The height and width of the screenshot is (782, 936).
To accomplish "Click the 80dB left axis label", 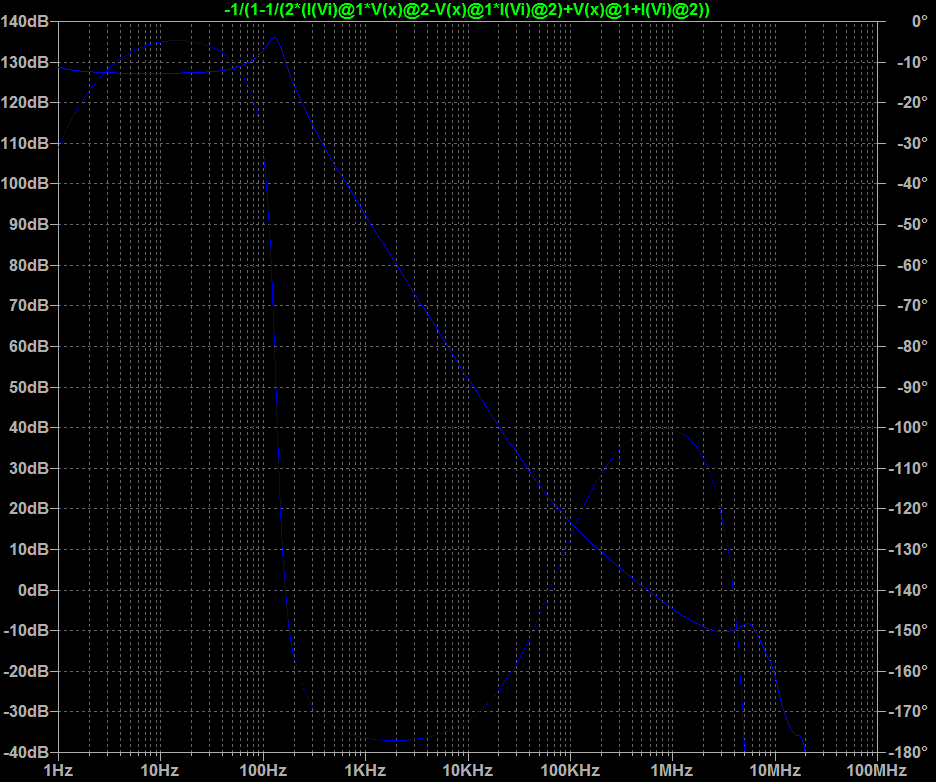I will coord(29,265).
